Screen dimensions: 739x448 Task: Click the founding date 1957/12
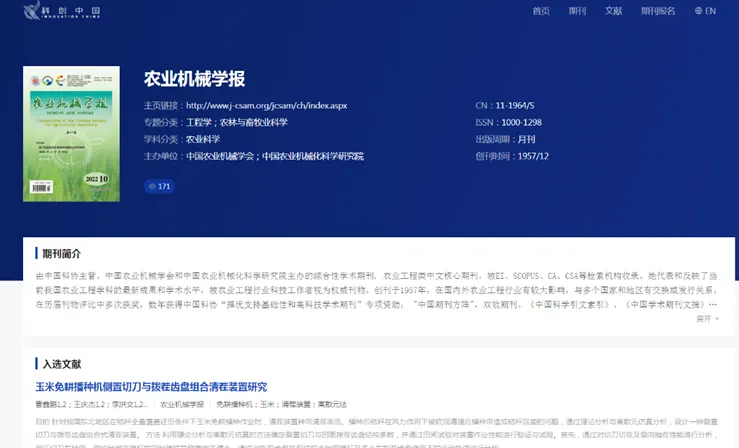(x=533, y=156)
